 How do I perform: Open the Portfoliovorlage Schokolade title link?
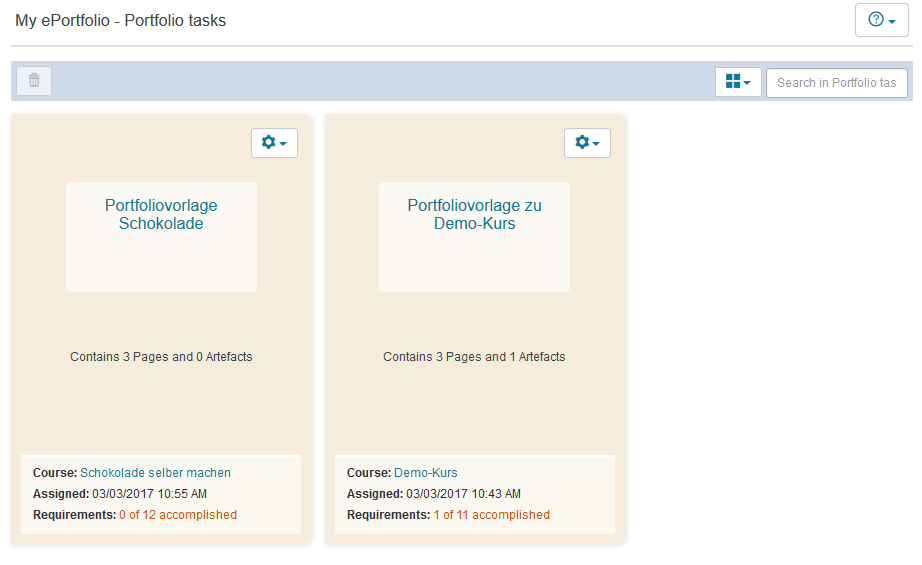pyautogui.click(x=161, y=215)
